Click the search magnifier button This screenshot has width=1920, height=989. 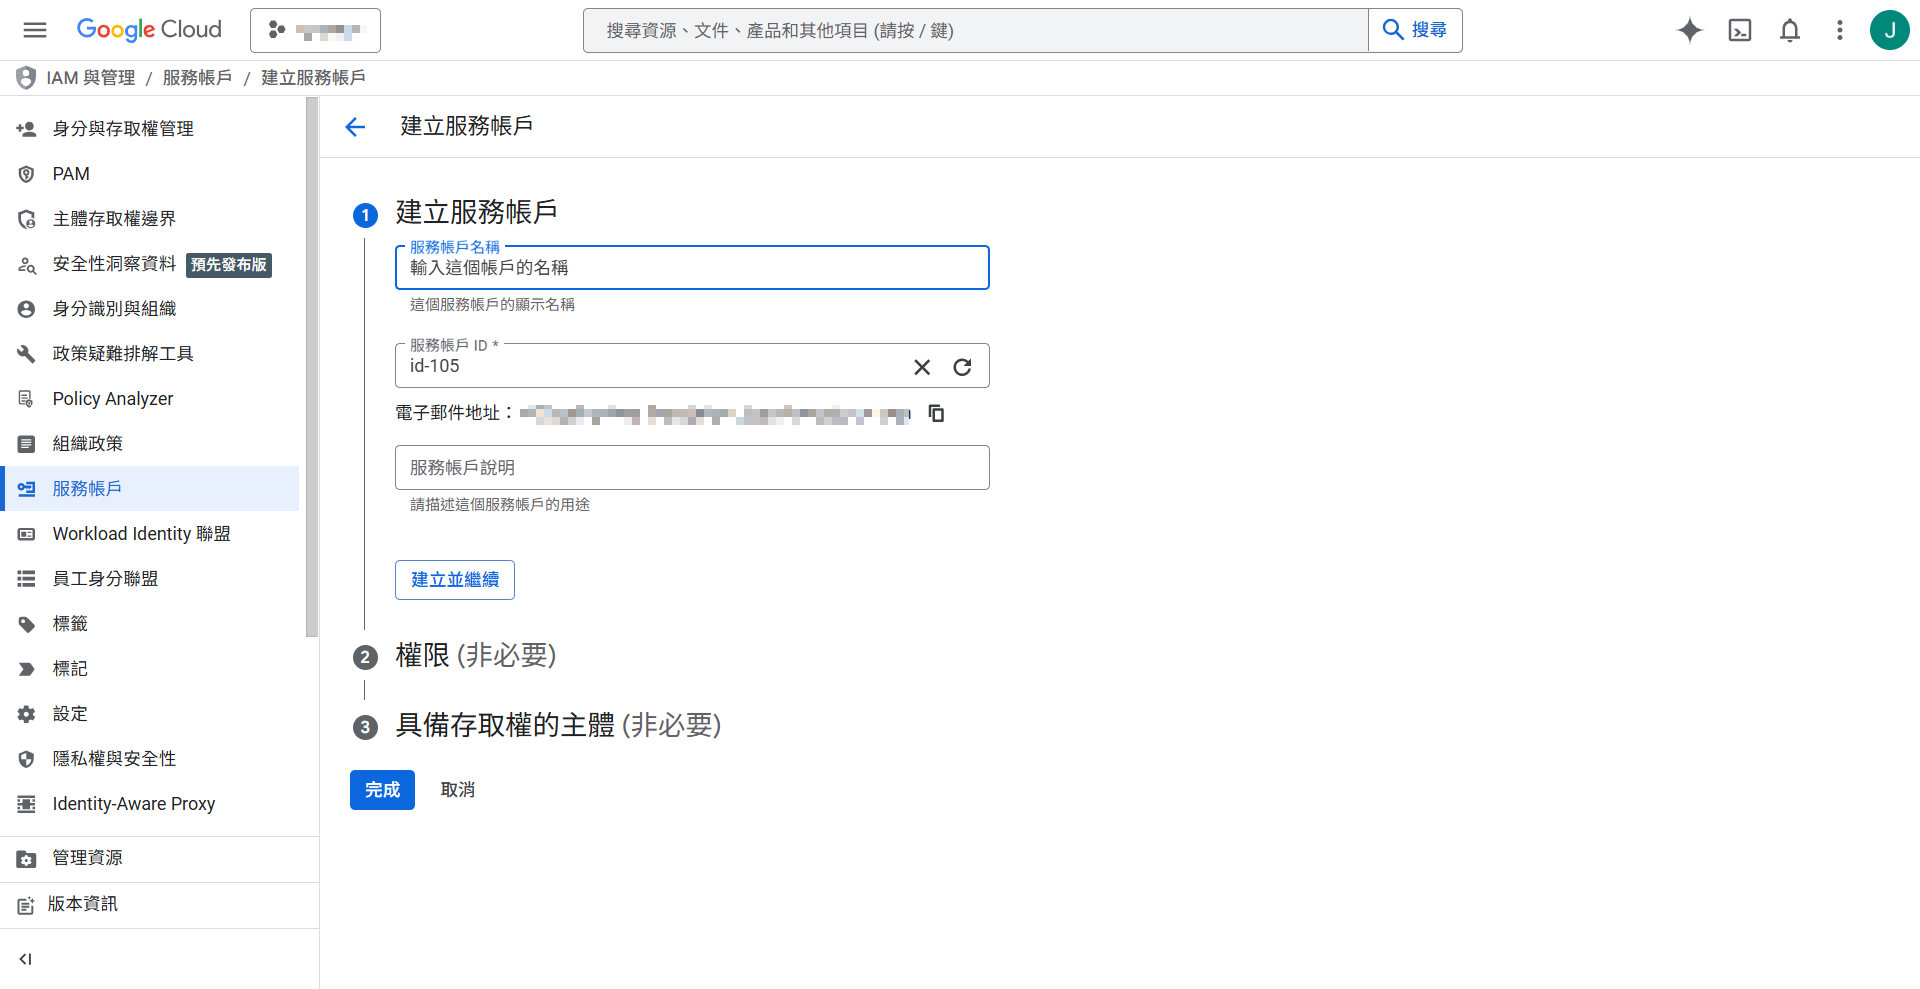click(1414, 30)
